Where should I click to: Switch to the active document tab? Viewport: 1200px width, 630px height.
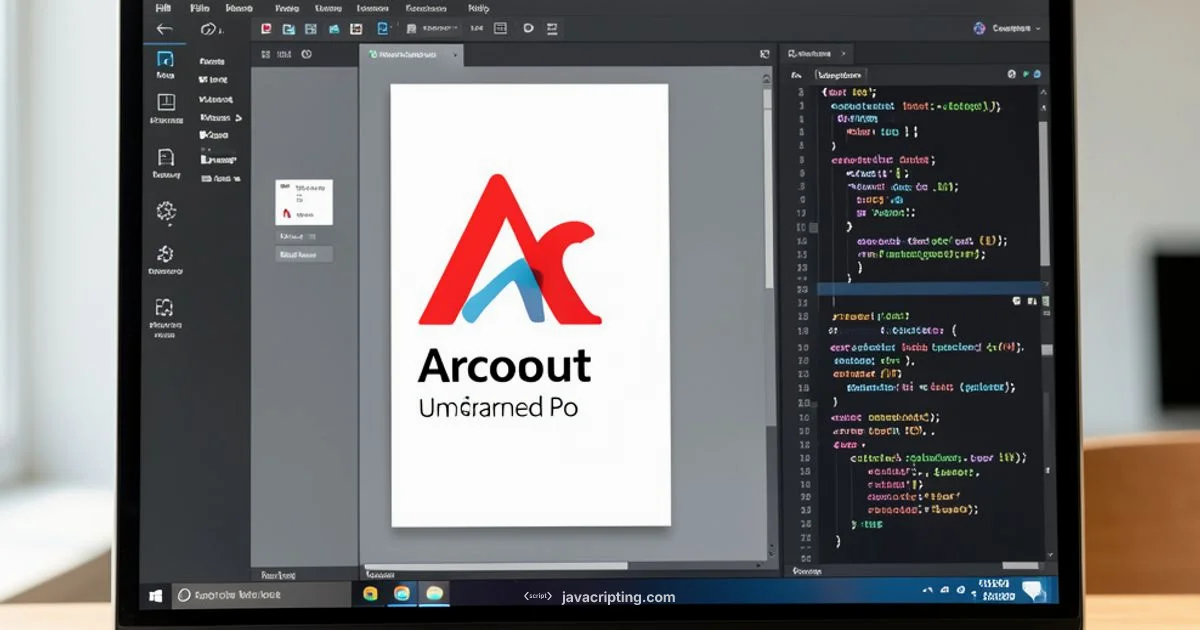(x=410, y=56)
